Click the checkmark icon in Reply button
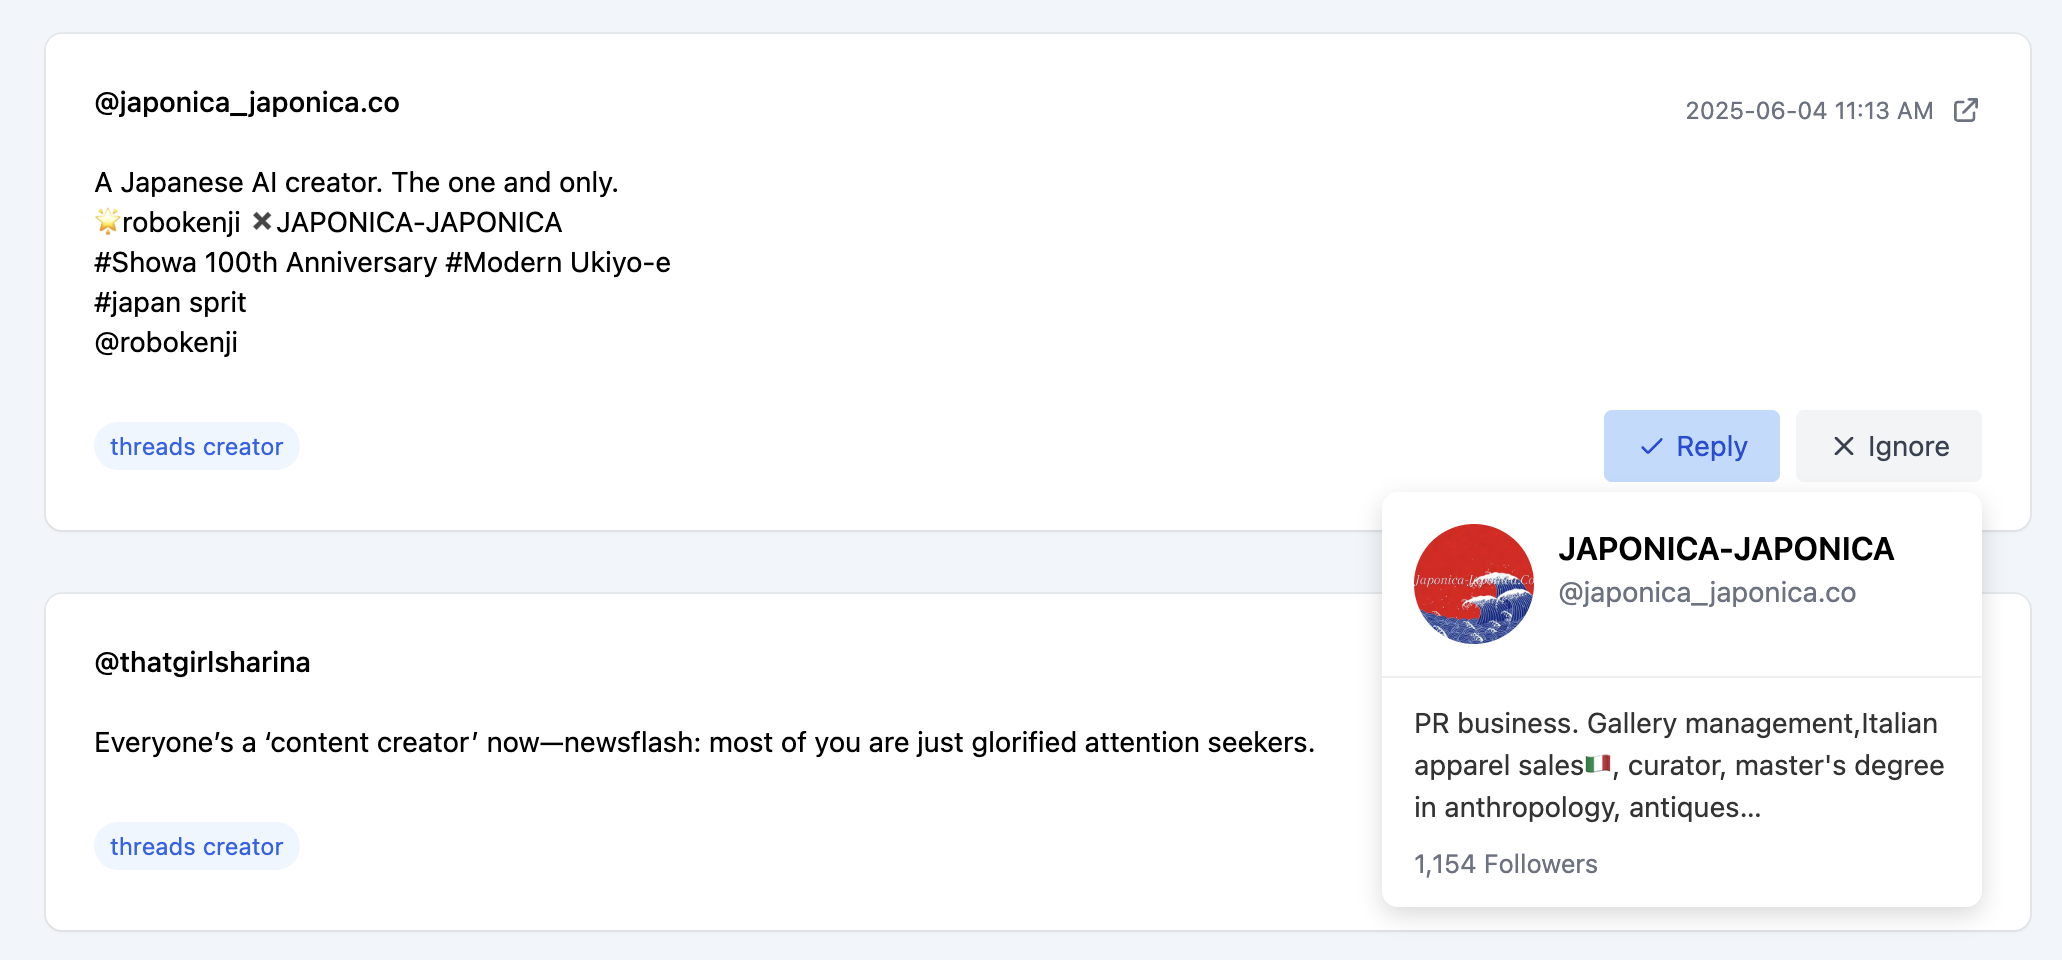Screen dimensions: 2062x960 (1651, 447)
